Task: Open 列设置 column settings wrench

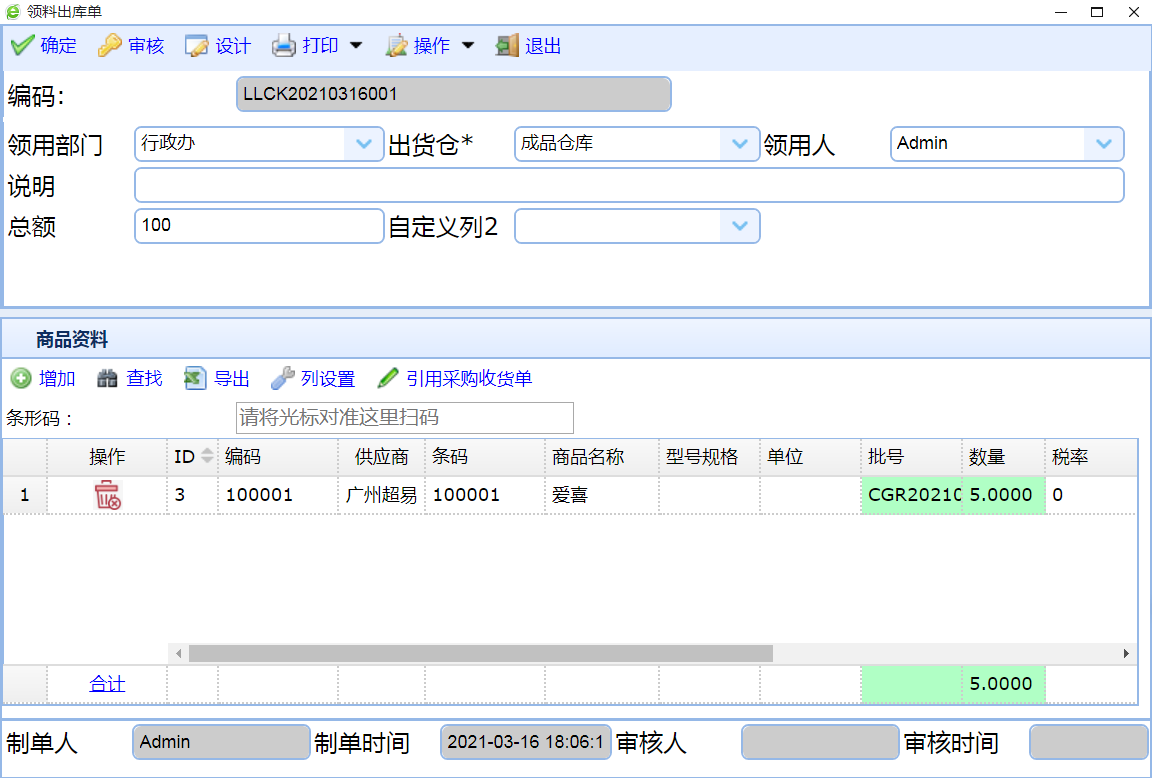Action: 283,379
